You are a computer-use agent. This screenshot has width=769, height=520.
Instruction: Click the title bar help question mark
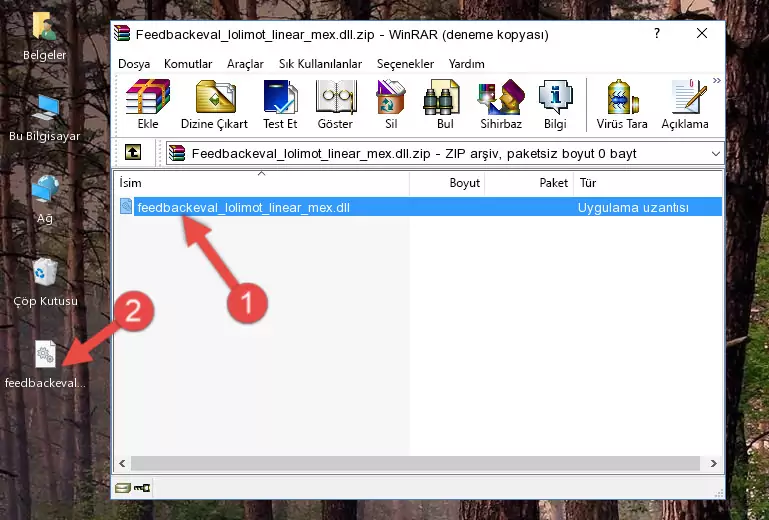click(x=657, y=33)
